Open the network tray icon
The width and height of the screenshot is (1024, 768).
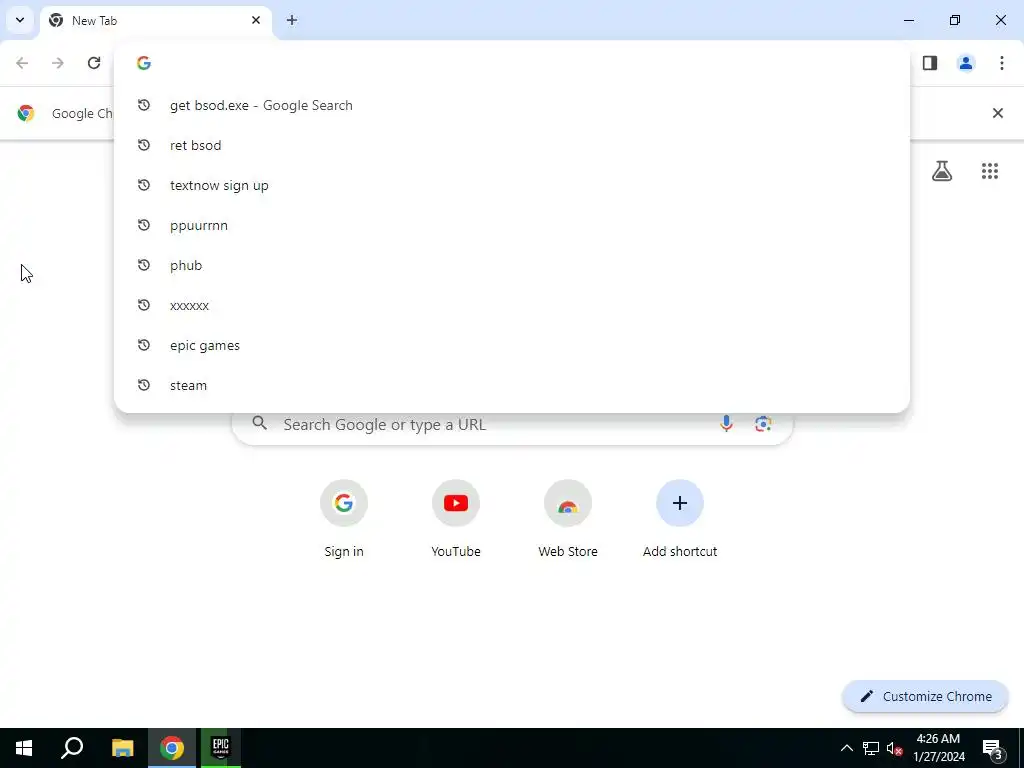point(871,748)
